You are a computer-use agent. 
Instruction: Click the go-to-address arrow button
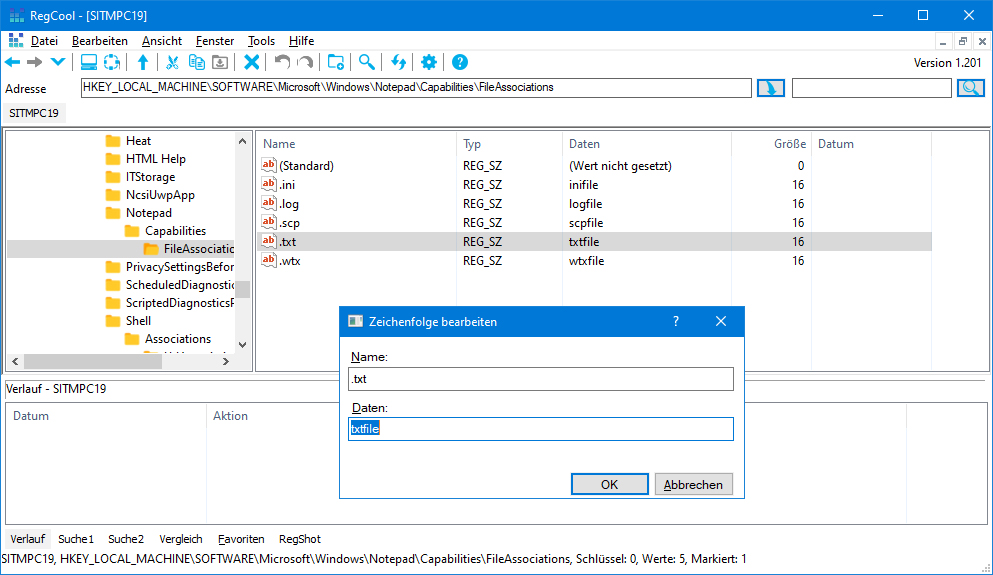(771, 88)
